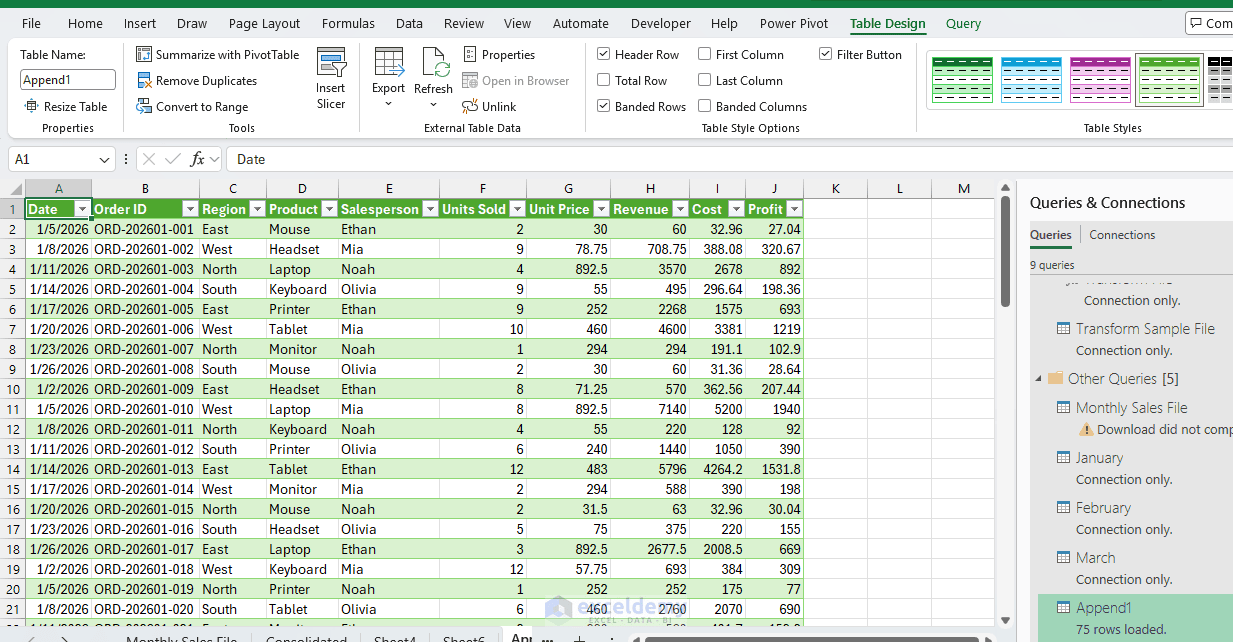Image resolution: width=1233 pixels, height=642 pixels.
Task: Switch to the Power Pivot tab
Action: click(793, 24)
